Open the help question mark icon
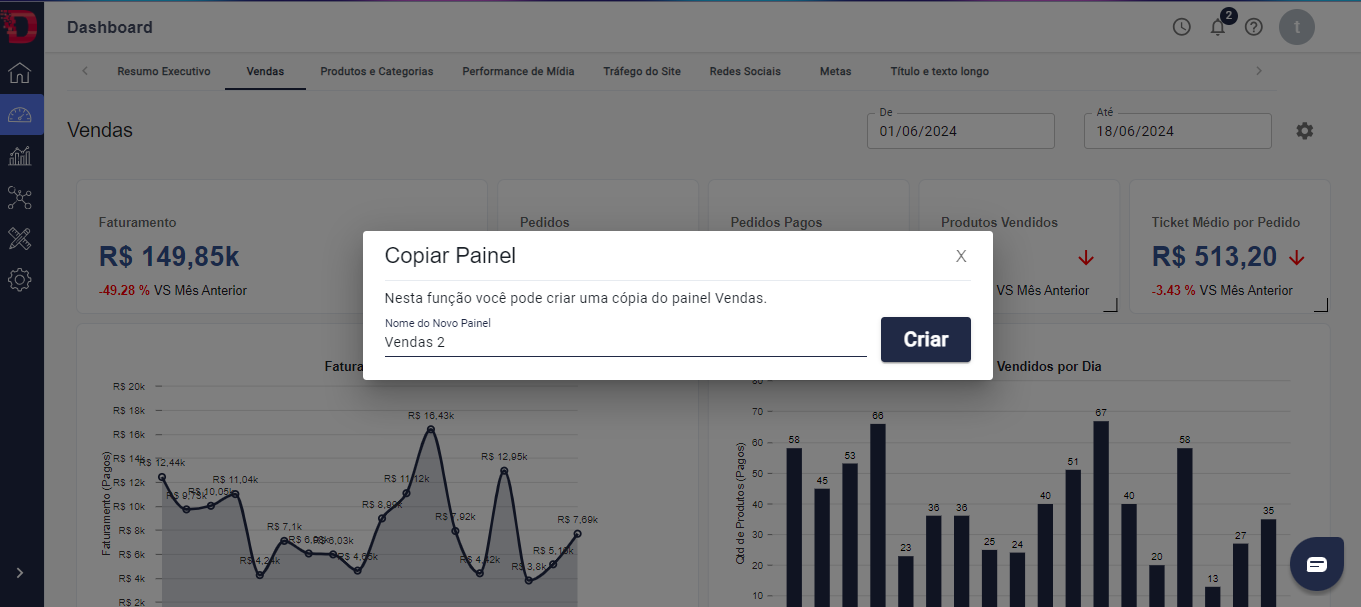1361x607 pixels. point(1254,27)
